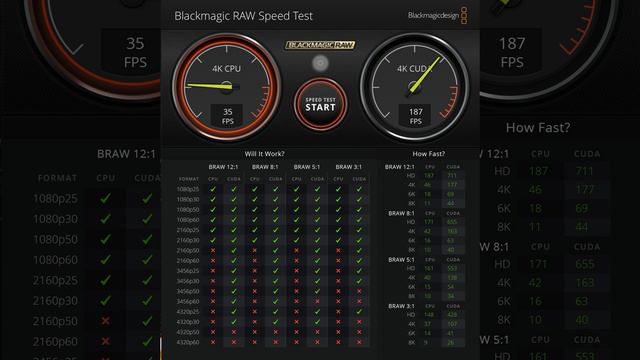
Task: Click 4320p60 row's BRAW 3:1 CUDA red cross
Action: pyautogui.click(x=359, y=342)
